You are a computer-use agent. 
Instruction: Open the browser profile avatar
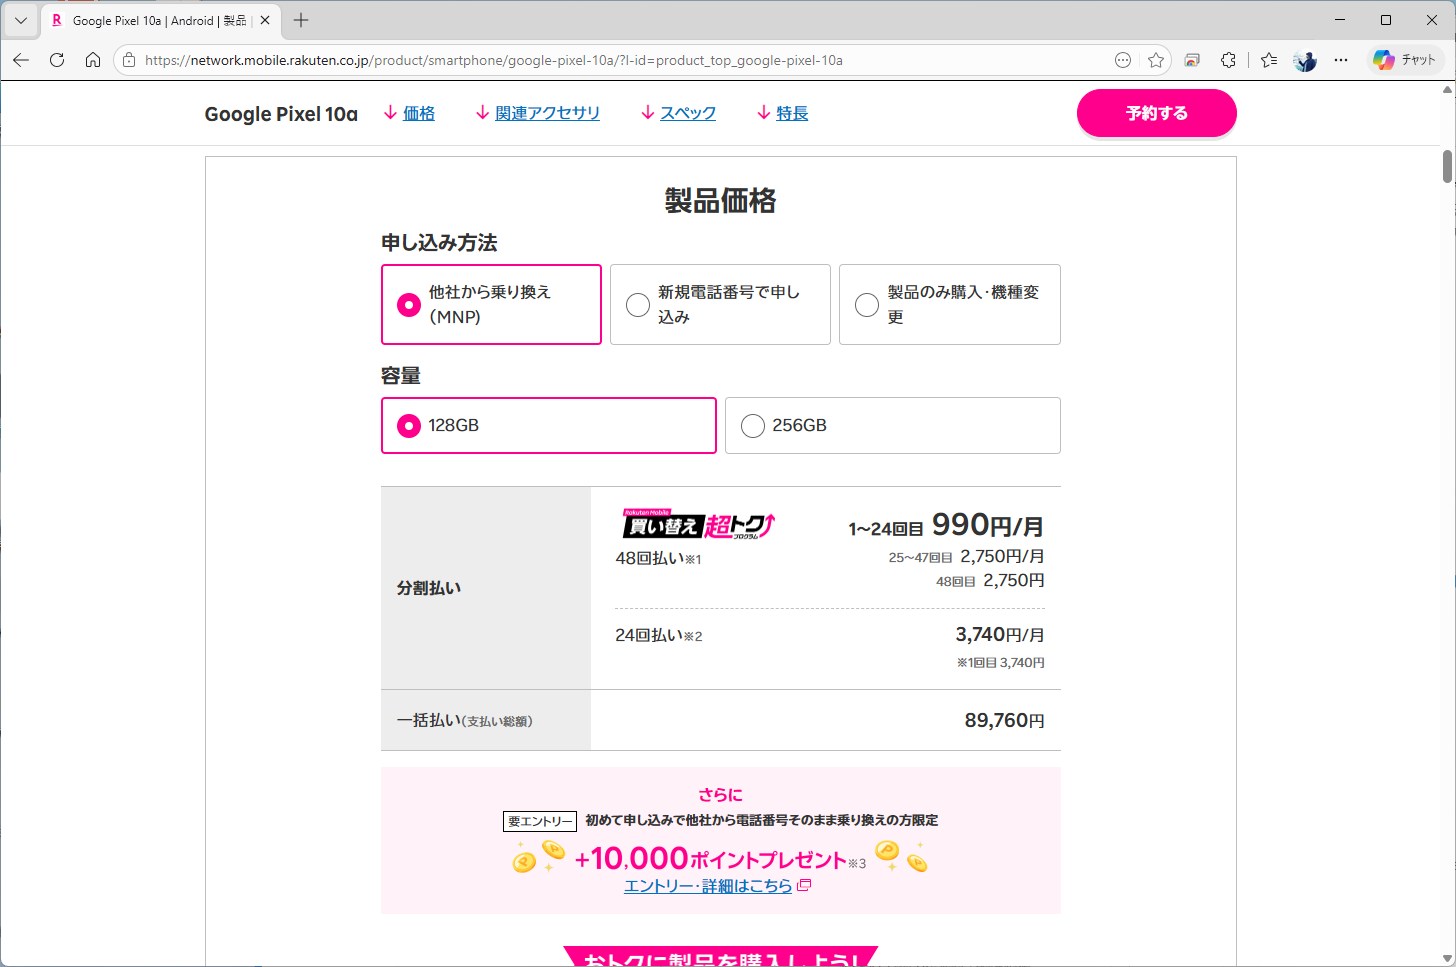(x=1305, y=60)
